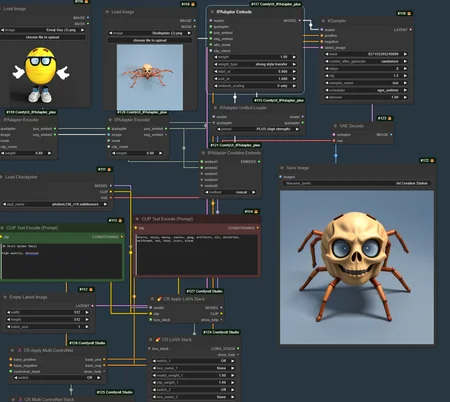Click the orange badge on Empty Latent #112 tag

(x=91, y=290)
